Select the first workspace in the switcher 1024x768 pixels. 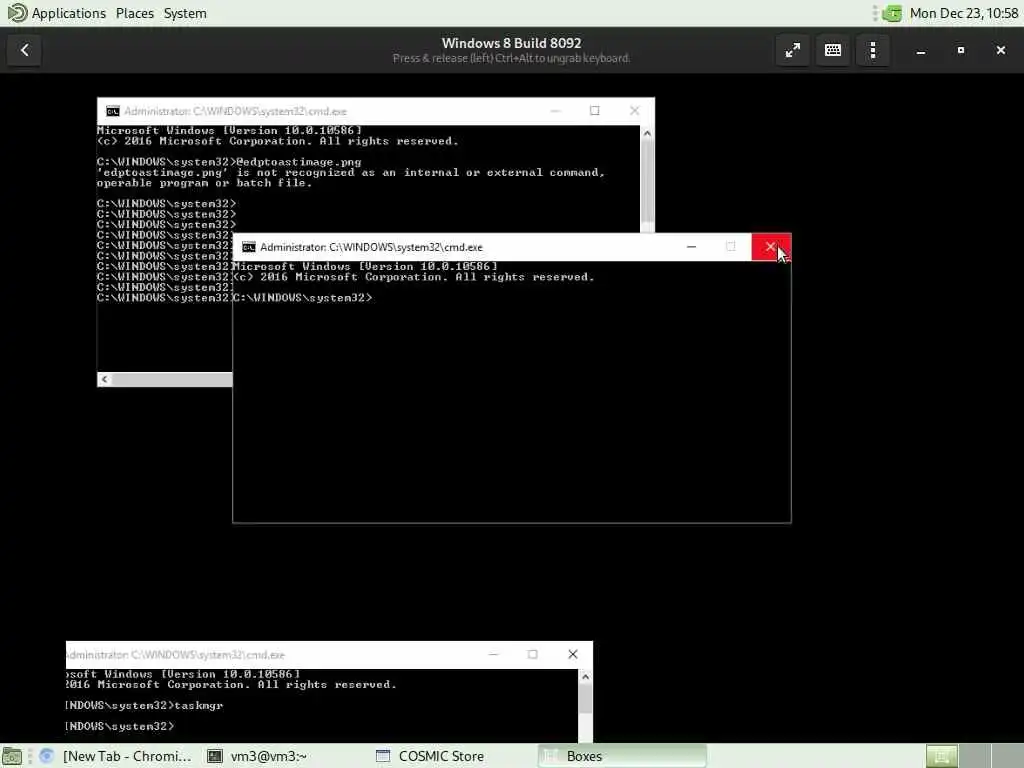[x=941, y=756]
